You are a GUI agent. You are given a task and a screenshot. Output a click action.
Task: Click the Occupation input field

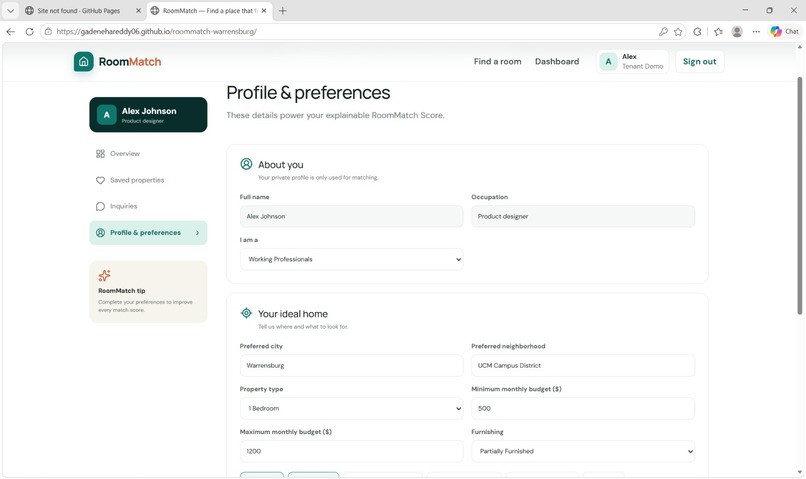(x=583, y=216)
